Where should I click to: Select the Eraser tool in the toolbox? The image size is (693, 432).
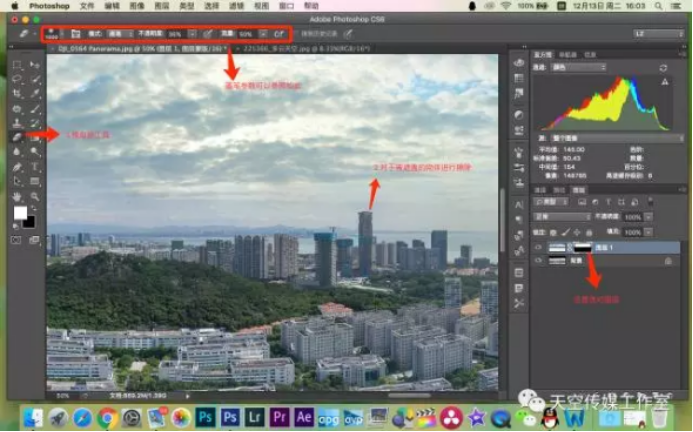tap(17, 136)
